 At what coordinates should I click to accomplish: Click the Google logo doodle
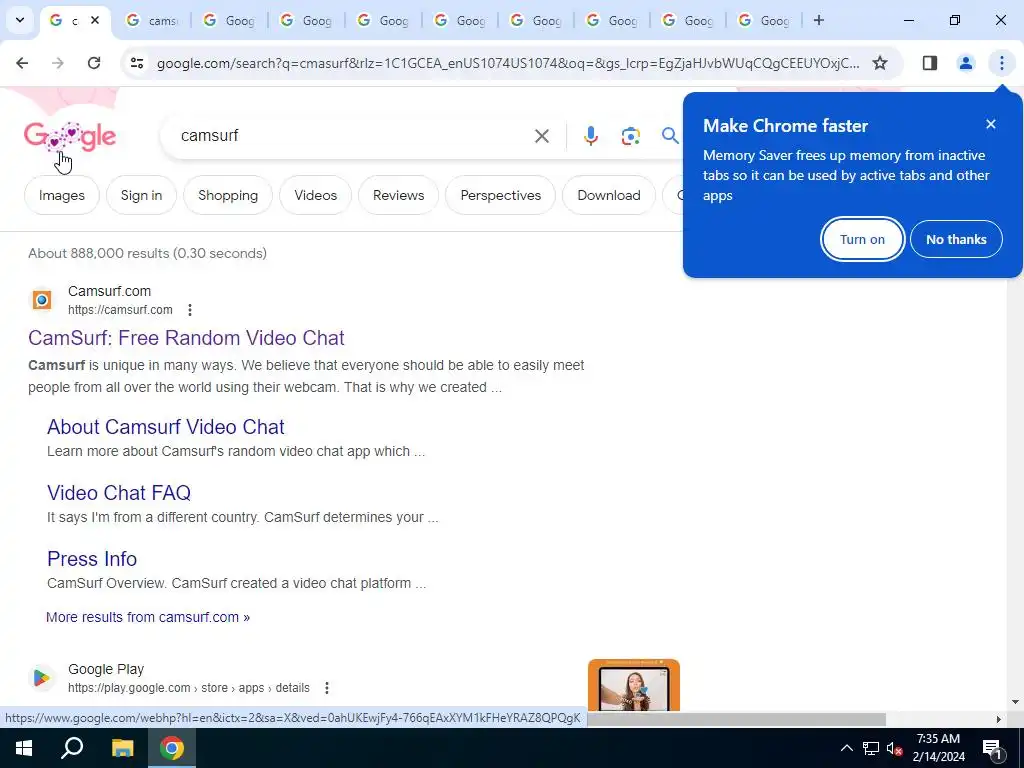click(70, 136)
